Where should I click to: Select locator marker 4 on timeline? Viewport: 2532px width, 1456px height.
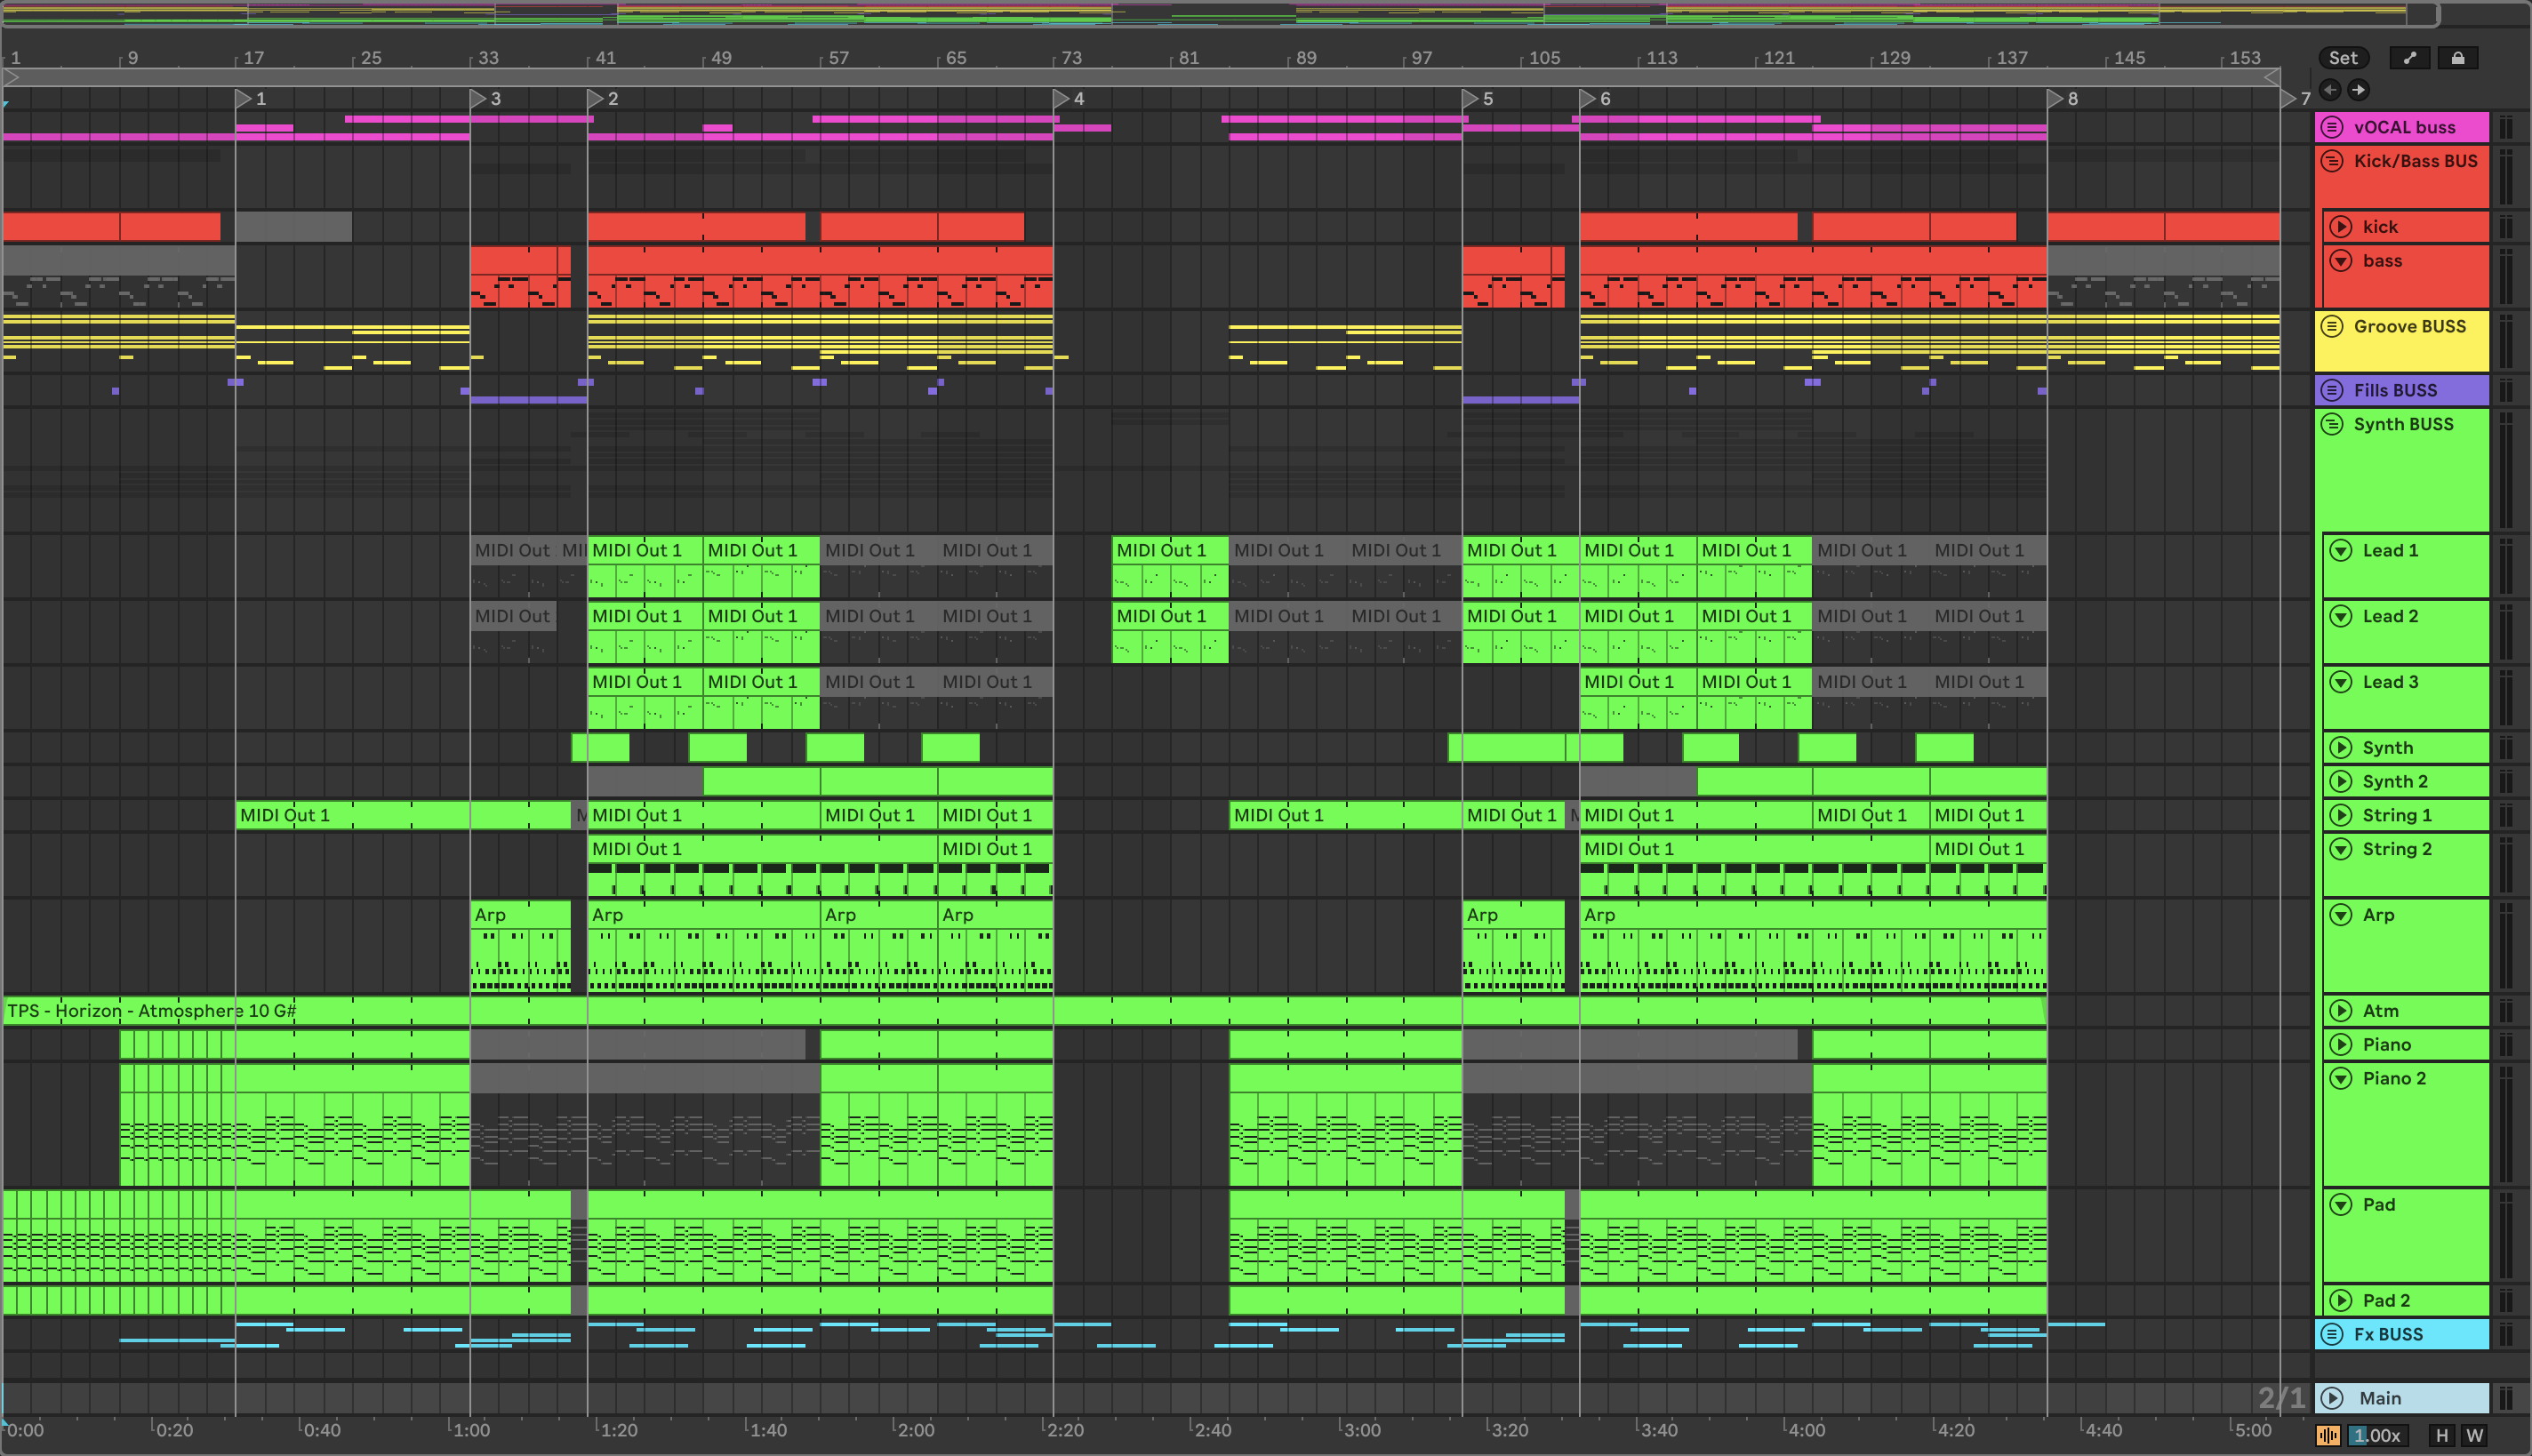pyautogui.click(x=1062, y=99)
